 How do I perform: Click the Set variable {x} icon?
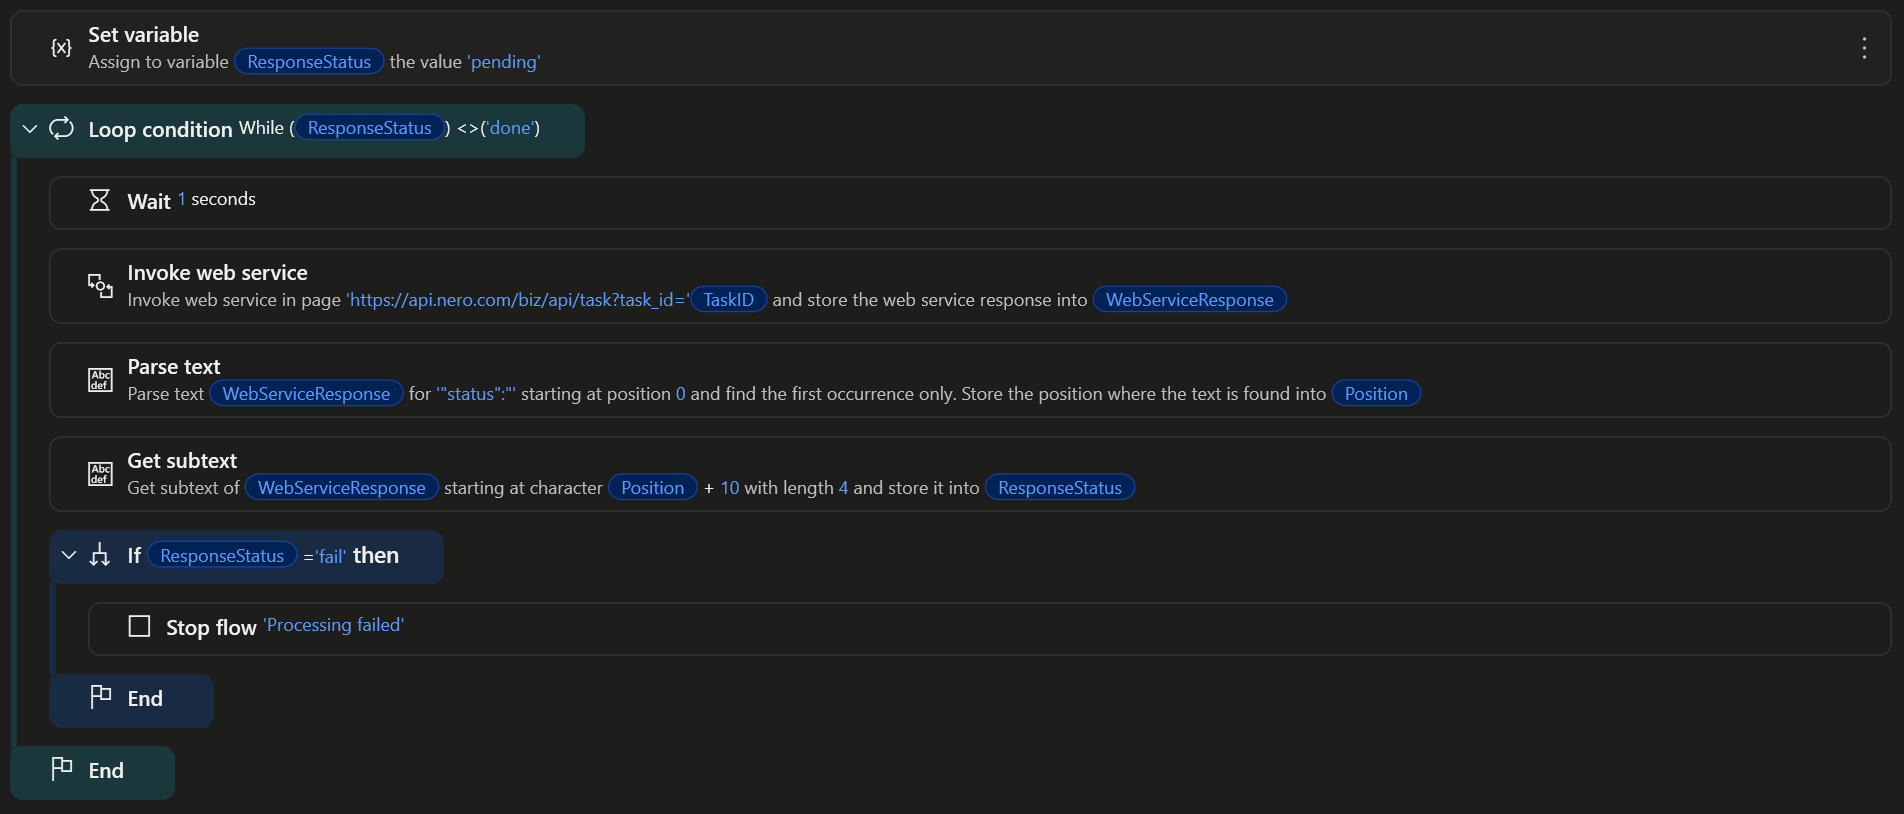61,48
